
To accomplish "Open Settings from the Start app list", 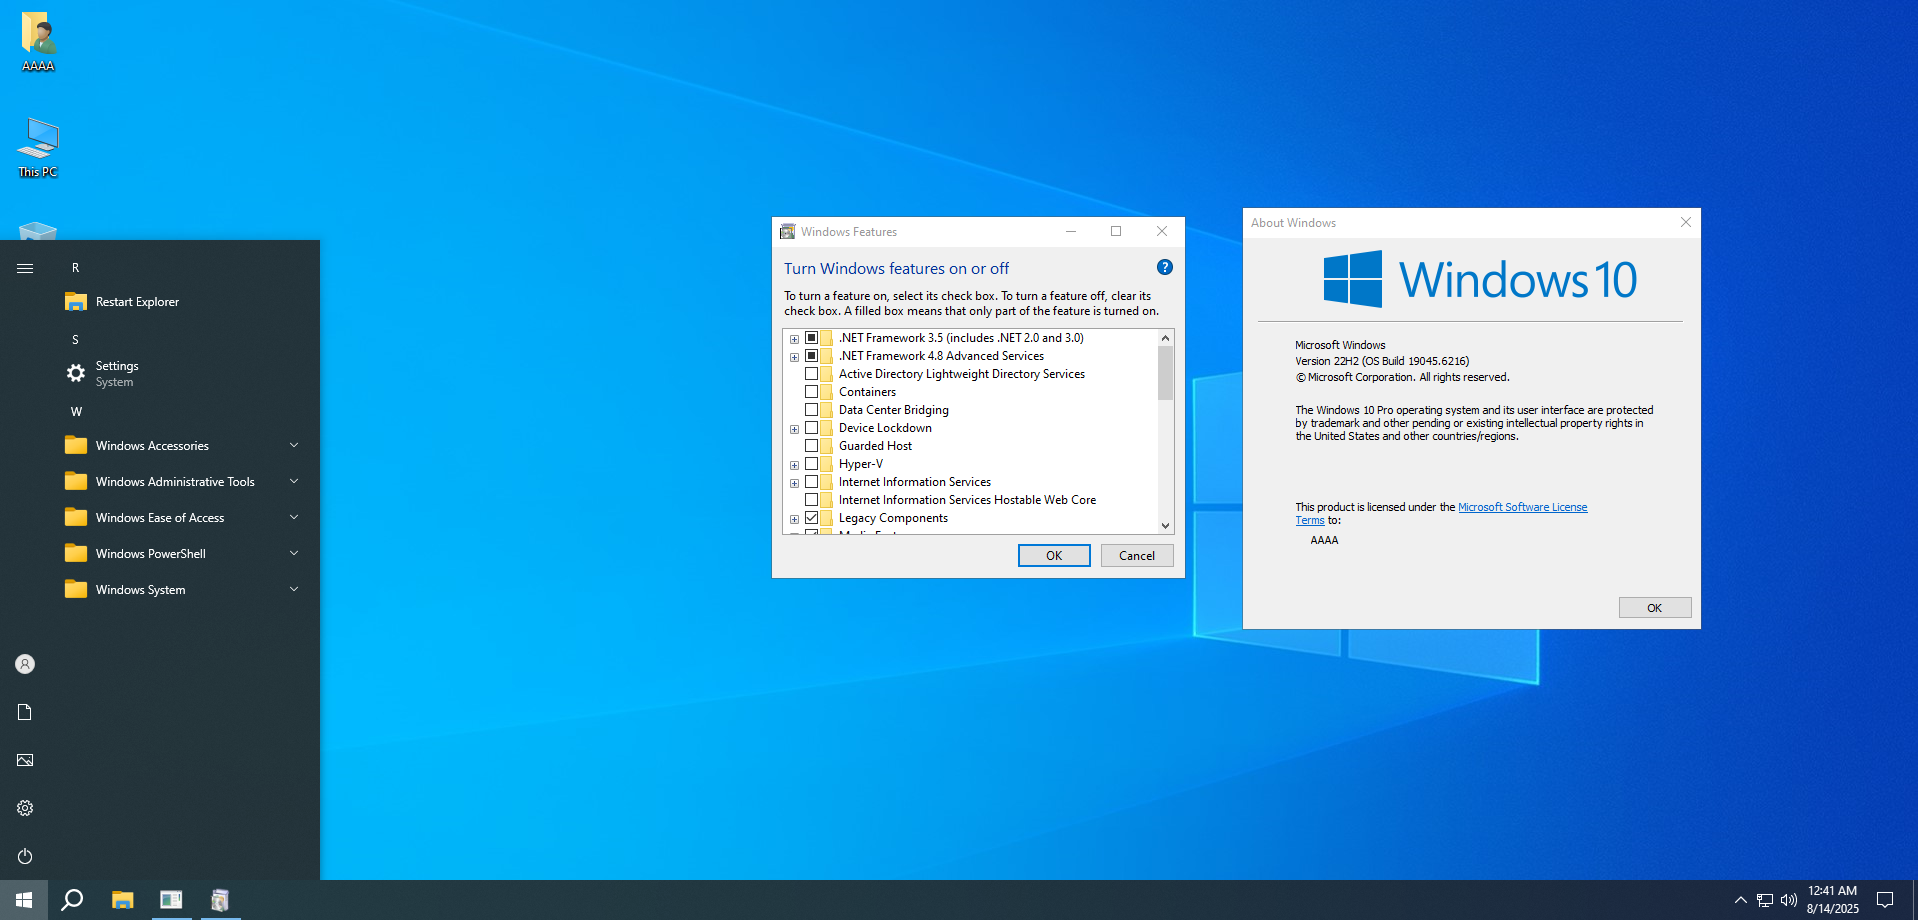I will (186, 374).
